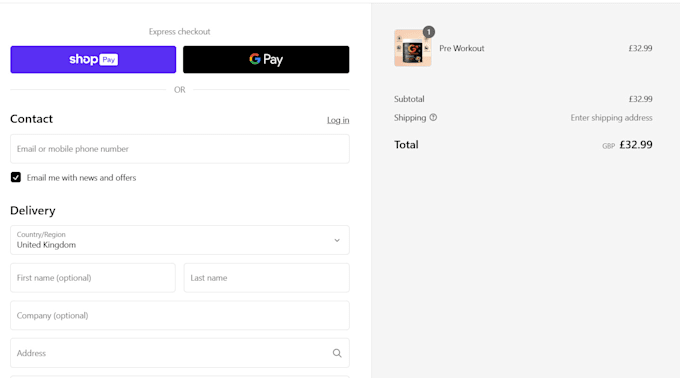Screen dimensions: 680x378
Task: Pay with Google Pay button
Action: (266, 59)
